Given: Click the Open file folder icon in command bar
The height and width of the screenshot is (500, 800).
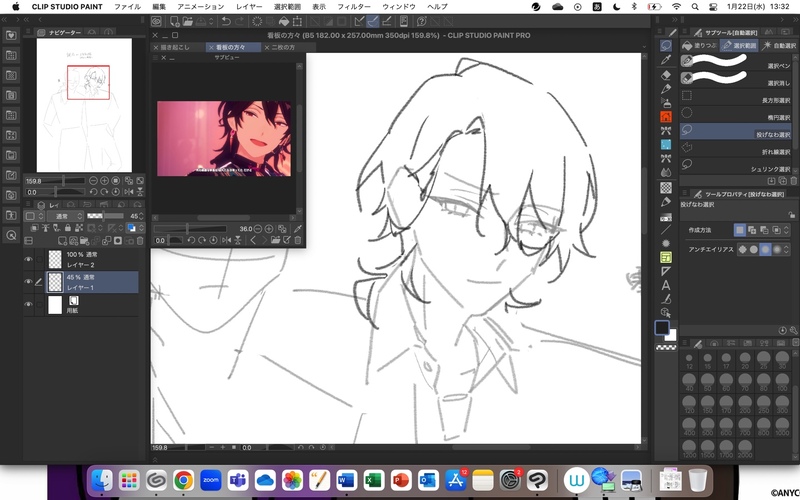Looking at the screenshot, I should point(187,21).
